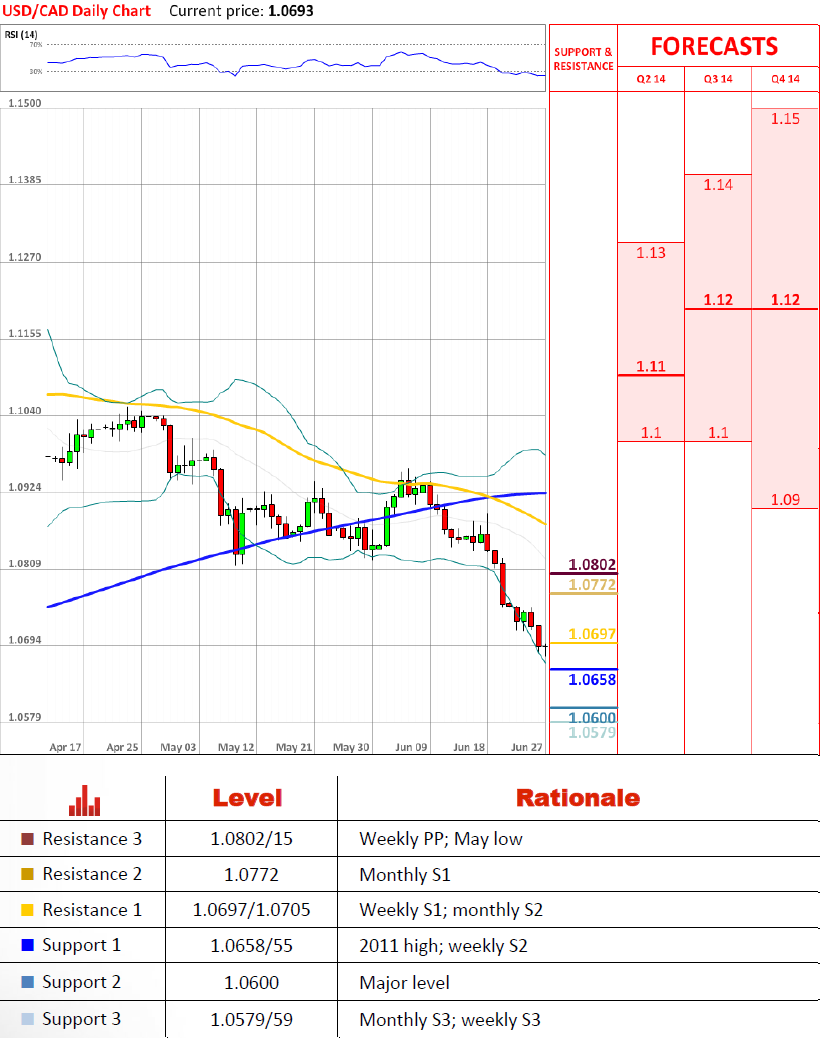Screen dimensions: 820x1038
Task: Select the Q2 14 forecast column header
Action: (x=650, y=79)
